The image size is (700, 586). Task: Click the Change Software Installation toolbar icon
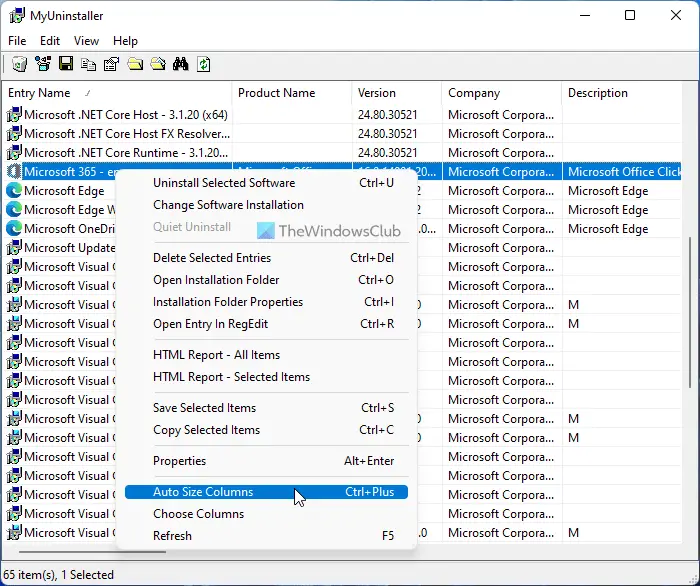(x=43, y=64)
